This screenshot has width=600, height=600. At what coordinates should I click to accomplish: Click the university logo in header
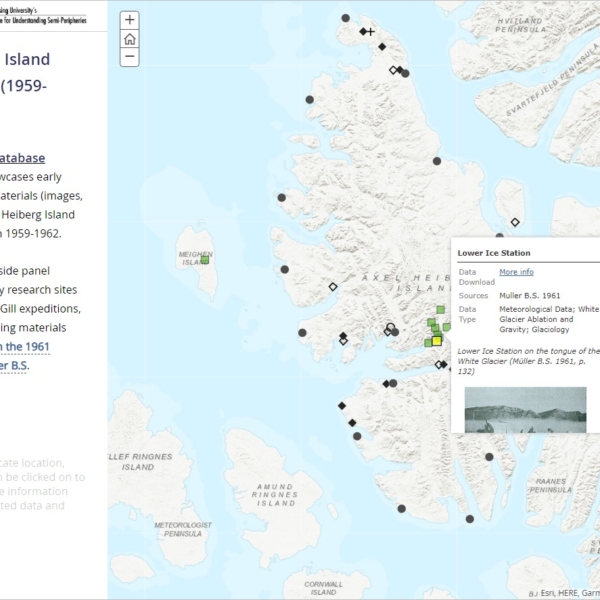pos(43,13)
